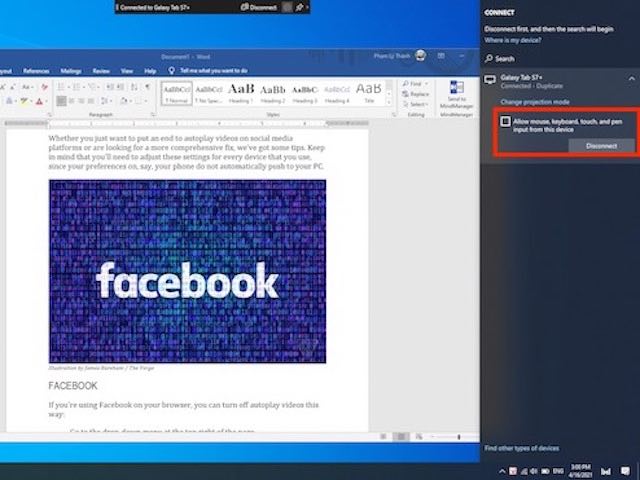The image size is (640, 480).
Task: Open the Help ribbon tab
Action: pyautogui.click(x=150, y=71)
